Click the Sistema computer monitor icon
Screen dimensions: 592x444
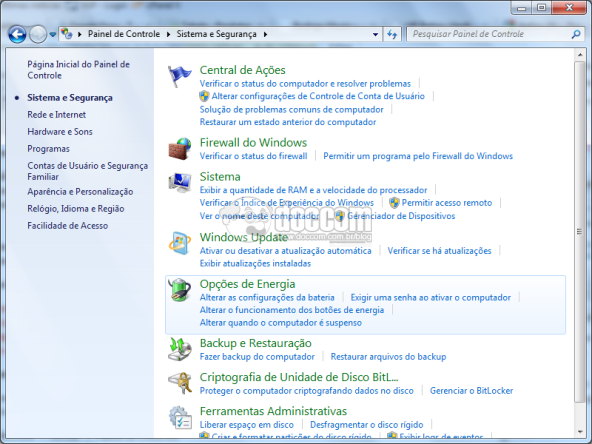point(180,182)
